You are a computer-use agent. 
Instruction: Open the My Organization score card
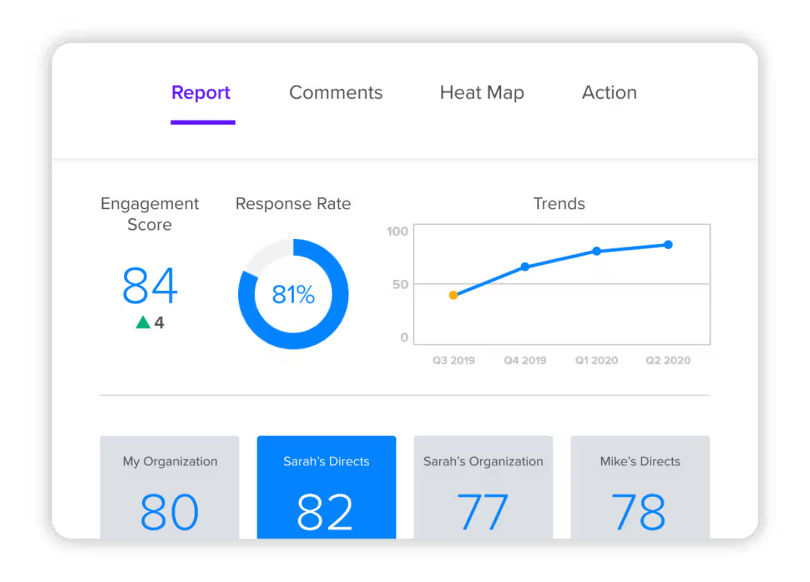pyautogui.click(x=170, y=487)
